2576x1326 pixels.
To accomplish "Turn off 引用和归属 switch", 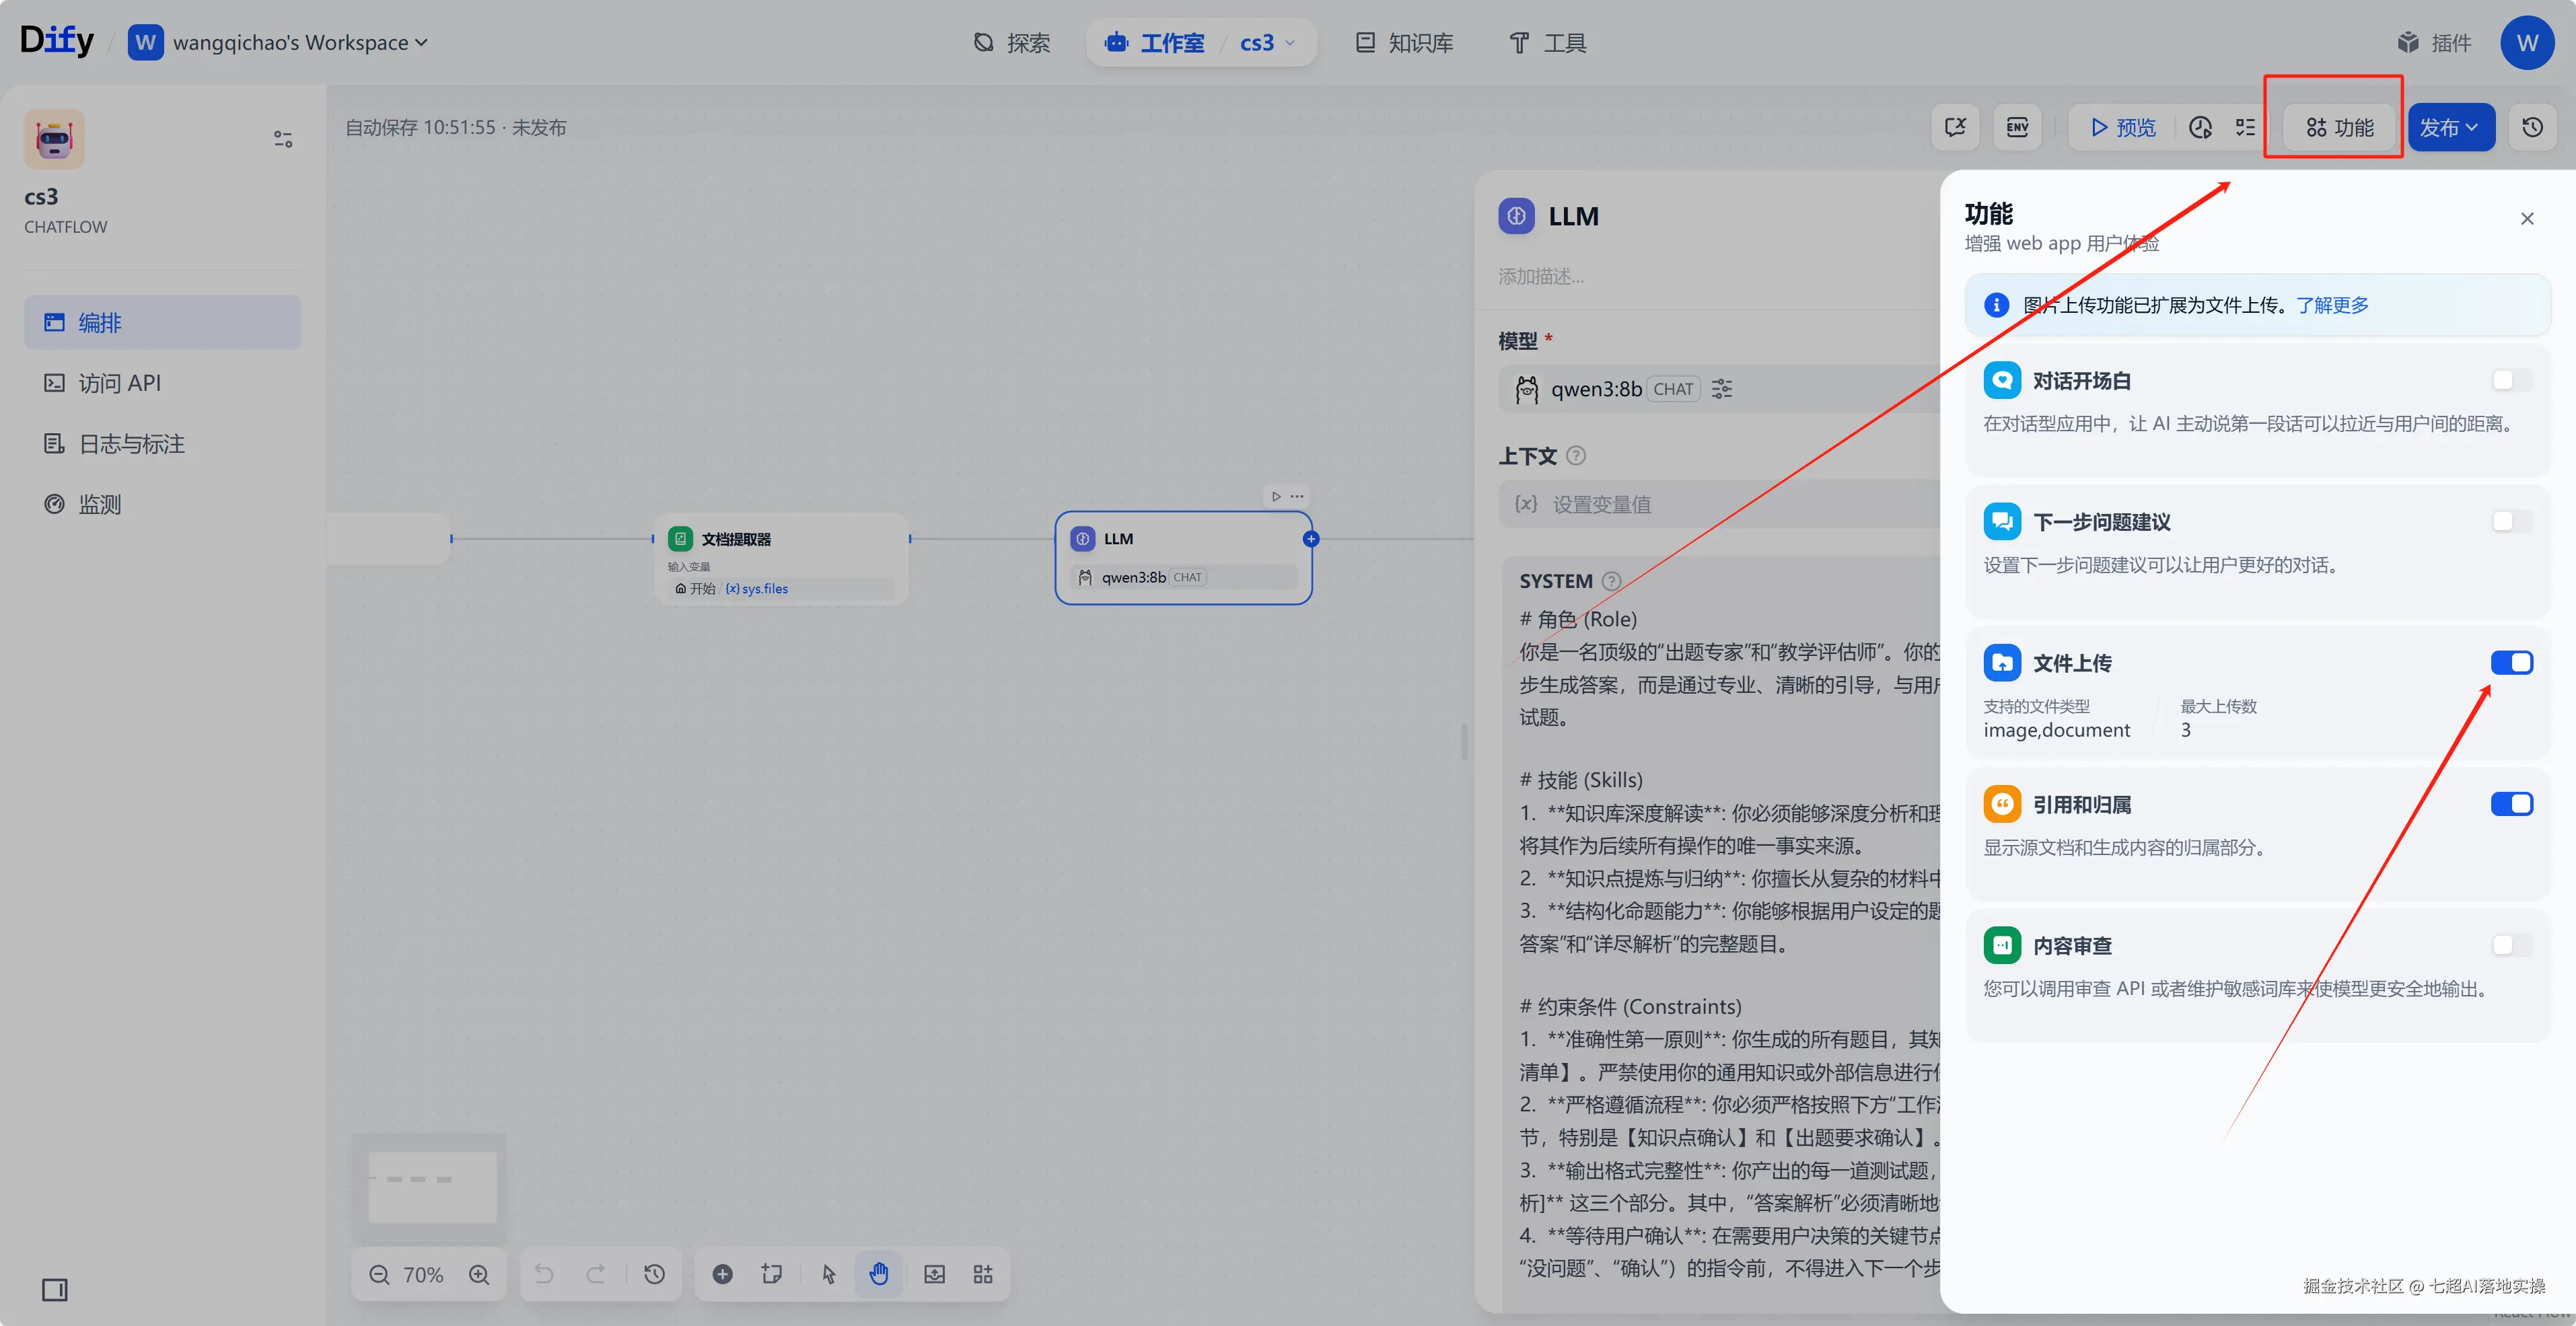I will point(2511,804).
